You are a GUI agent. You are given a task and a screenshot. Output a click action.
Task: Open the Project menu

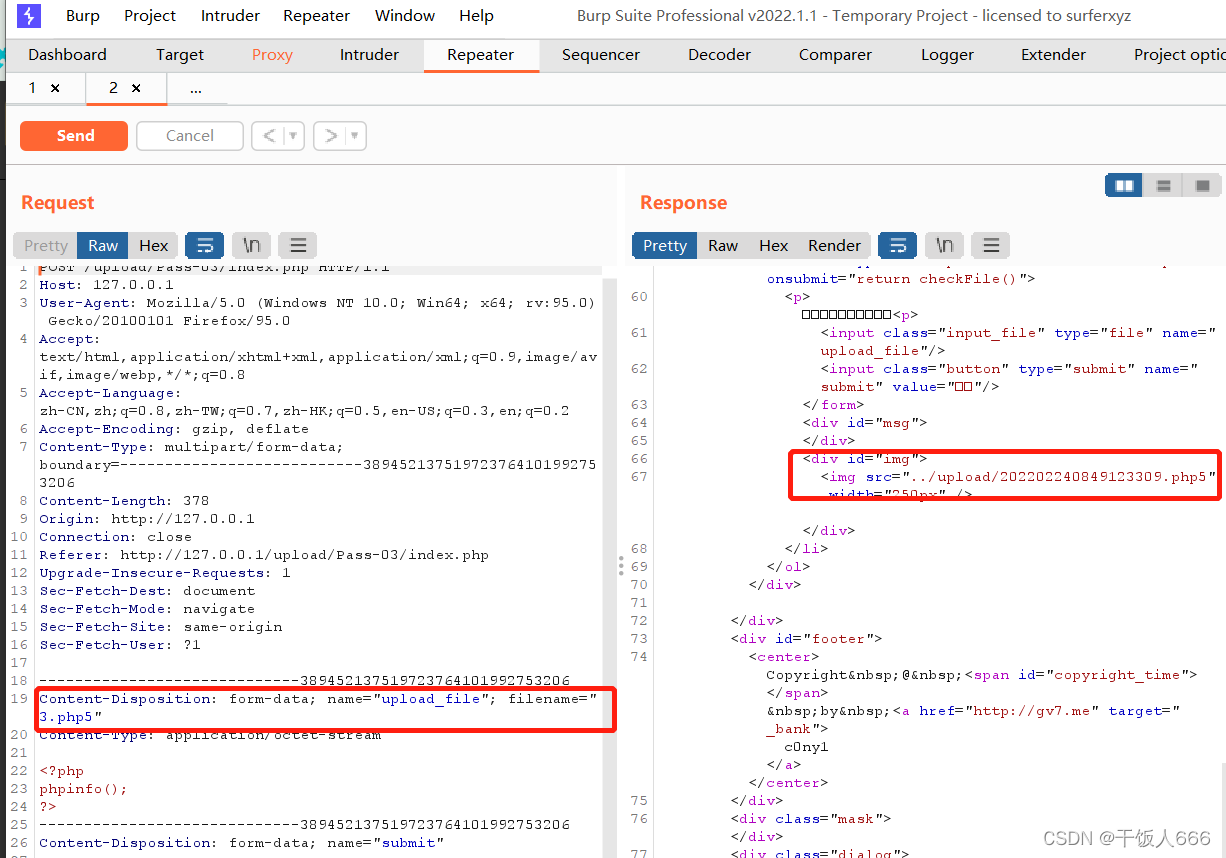[x=150, y=16]
